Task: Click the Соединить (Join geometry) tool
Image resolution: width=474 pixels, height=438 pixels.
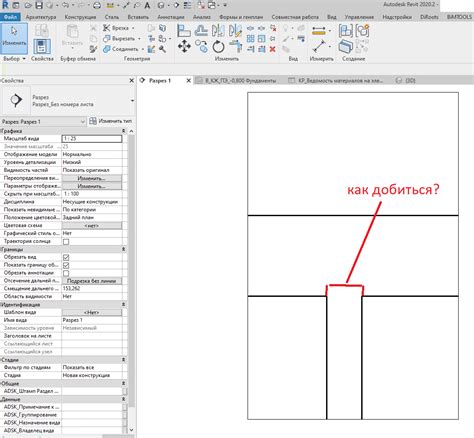Action: pos(121,49)
